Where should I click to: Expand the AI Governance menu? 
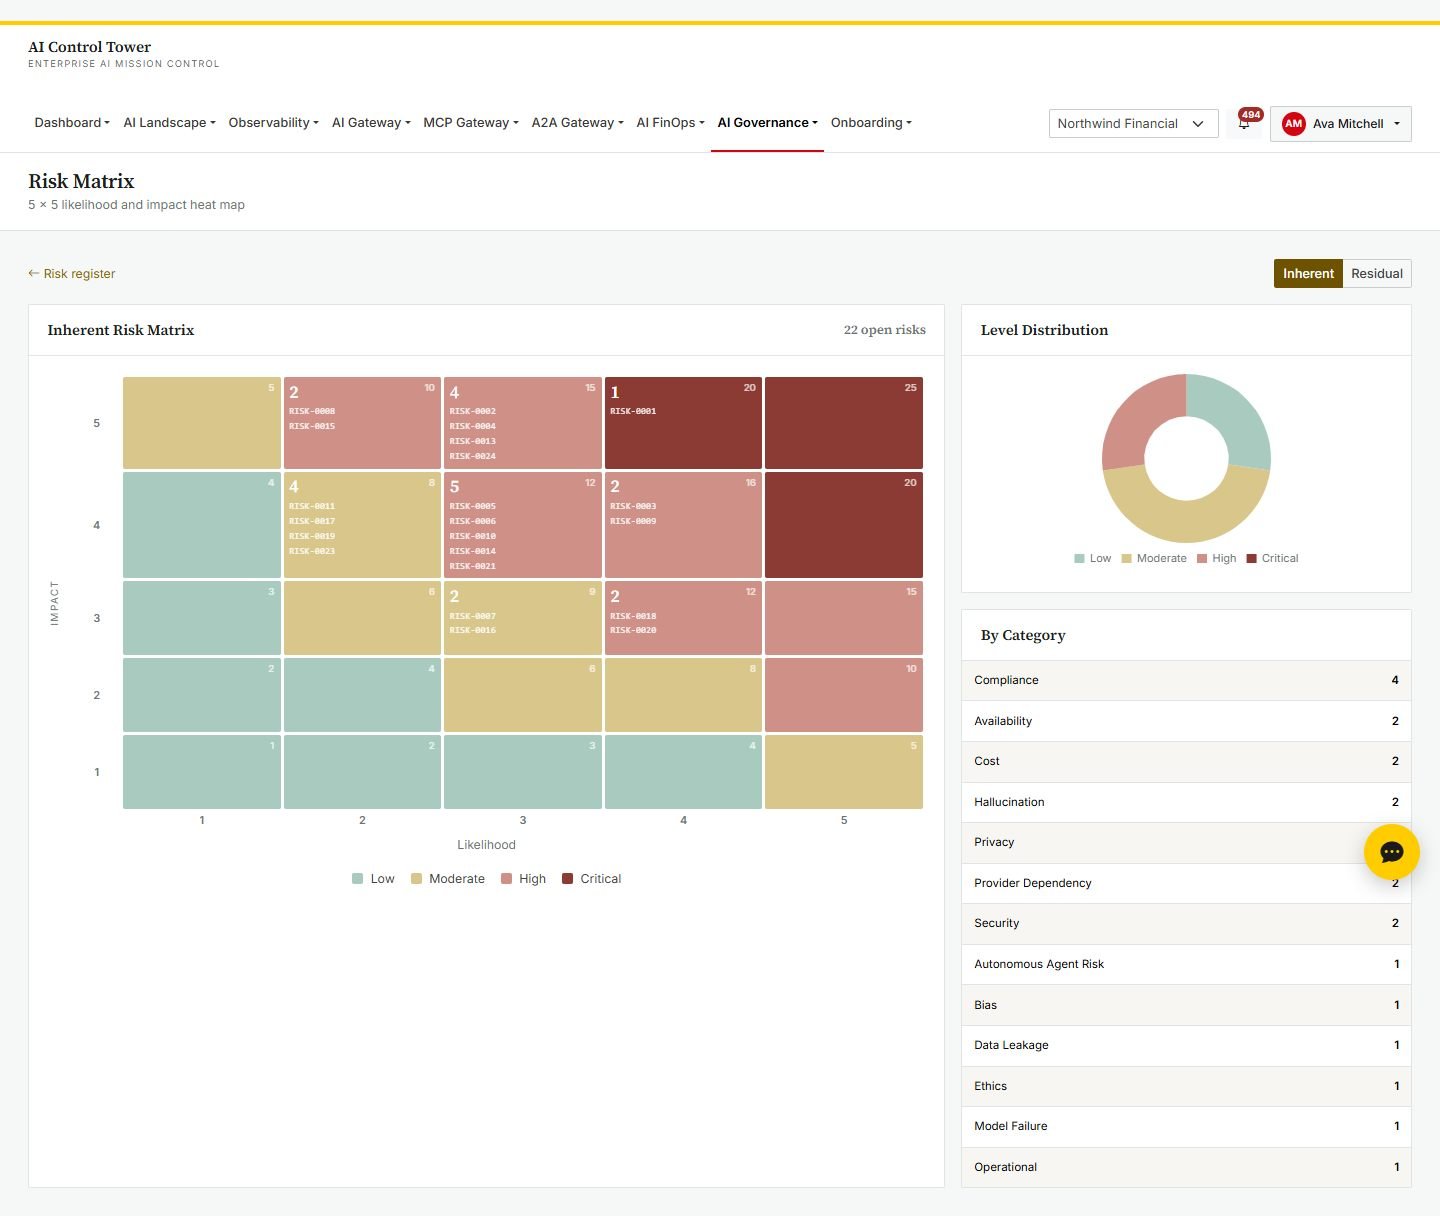[767, 123]
